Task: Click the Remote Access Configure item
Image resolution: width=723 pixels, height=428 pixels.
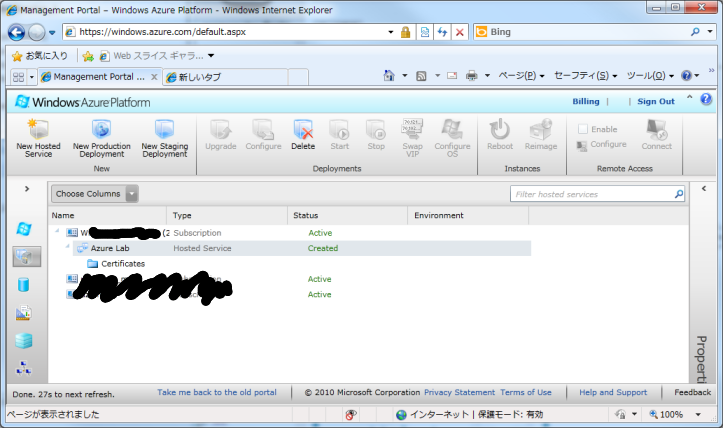Action: [602, 144]
